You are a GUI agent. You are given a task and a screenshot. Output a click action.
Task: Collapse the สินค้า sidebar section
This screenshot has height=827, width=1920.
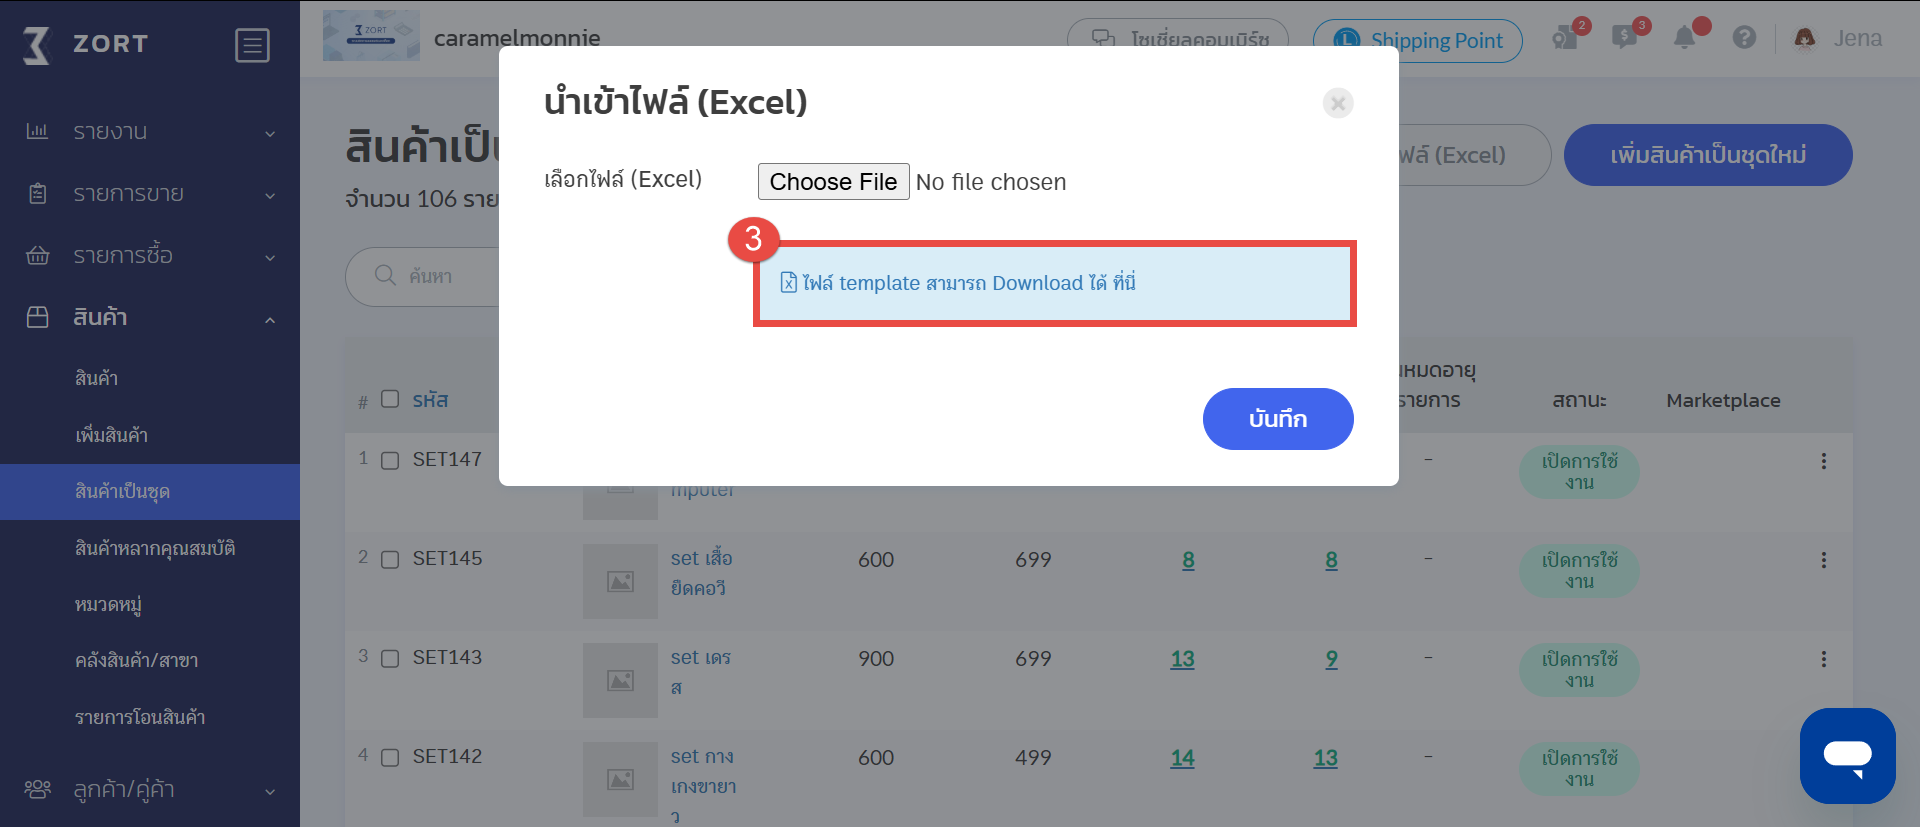[x=150, y=318]
